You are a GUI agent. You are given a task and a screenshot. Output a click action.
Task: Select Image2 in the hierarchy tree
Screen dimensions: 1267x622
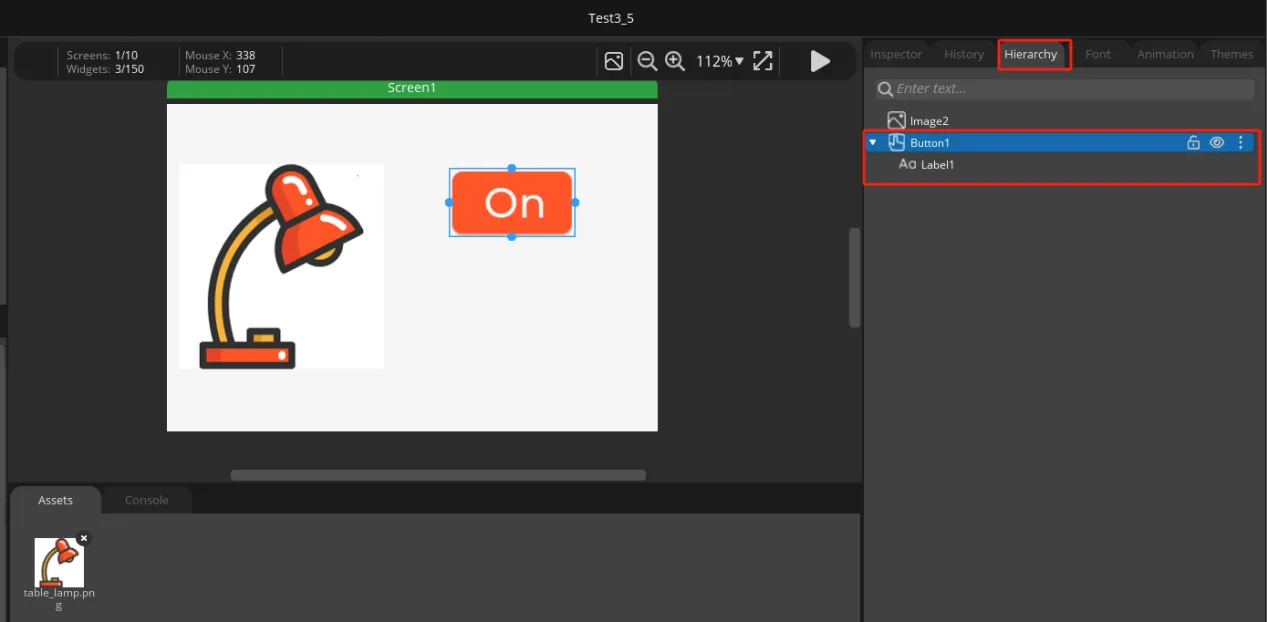928,121
